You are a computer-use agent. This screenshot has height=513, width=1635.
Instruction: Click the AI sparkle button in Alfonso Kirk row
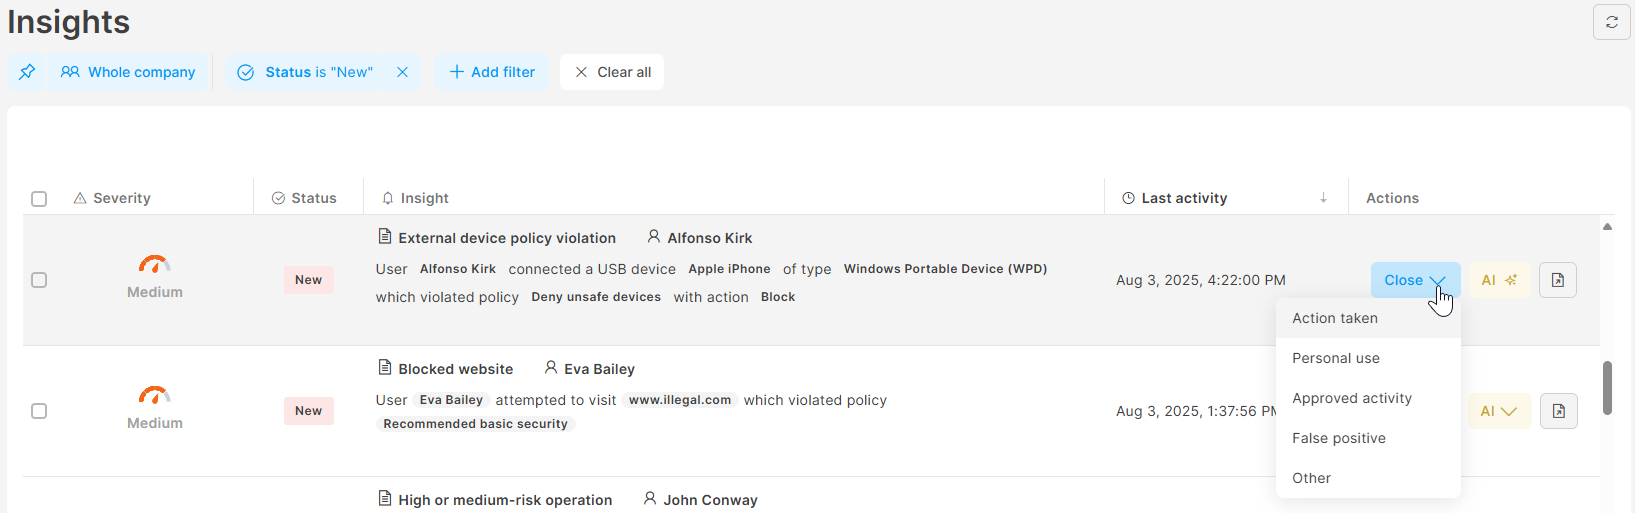tap(1499, 280)
